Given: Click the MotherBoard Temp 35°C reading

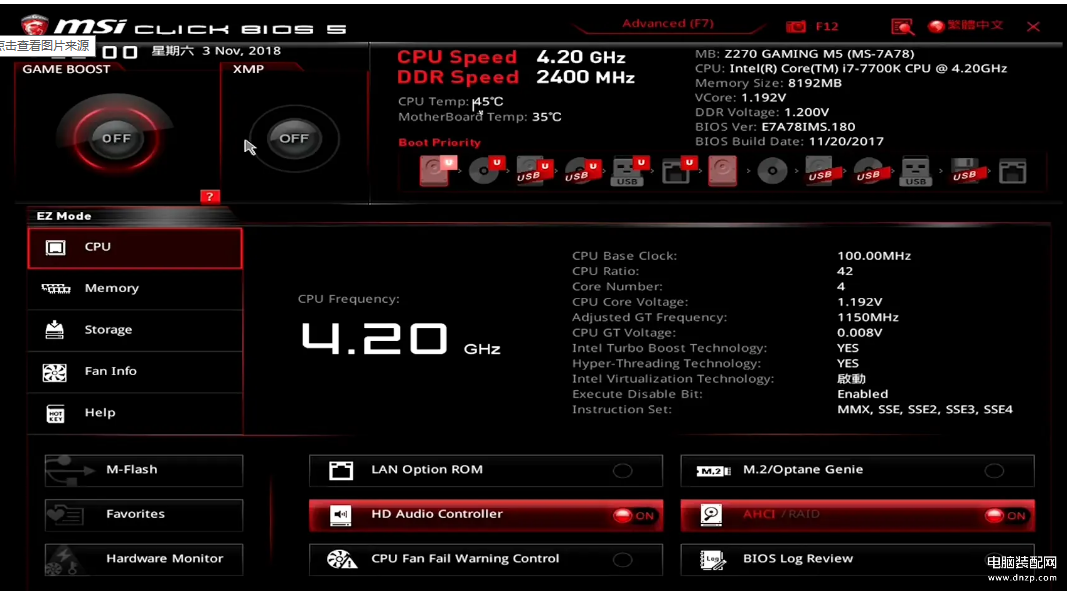Looking at the screenshot, I should 480,117.
